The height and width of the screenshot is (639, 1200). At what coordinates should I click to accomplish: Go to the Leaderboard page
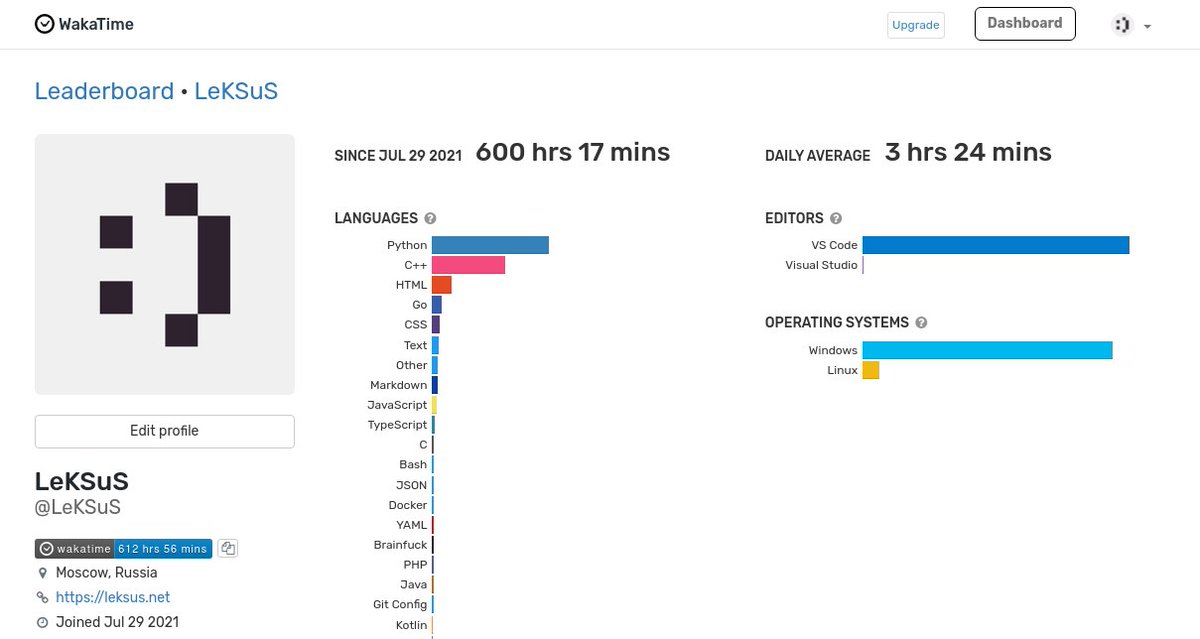click(x=104, y=91)
